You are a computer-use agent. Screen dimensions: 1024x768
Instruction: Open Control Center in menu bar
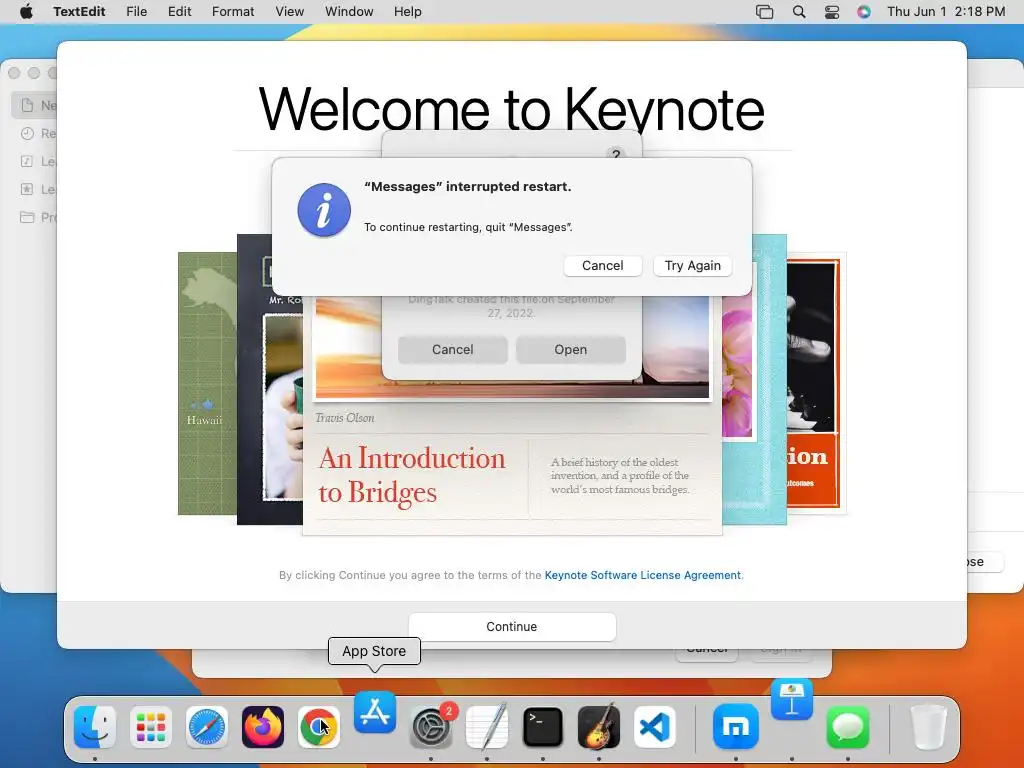(832, 12)
